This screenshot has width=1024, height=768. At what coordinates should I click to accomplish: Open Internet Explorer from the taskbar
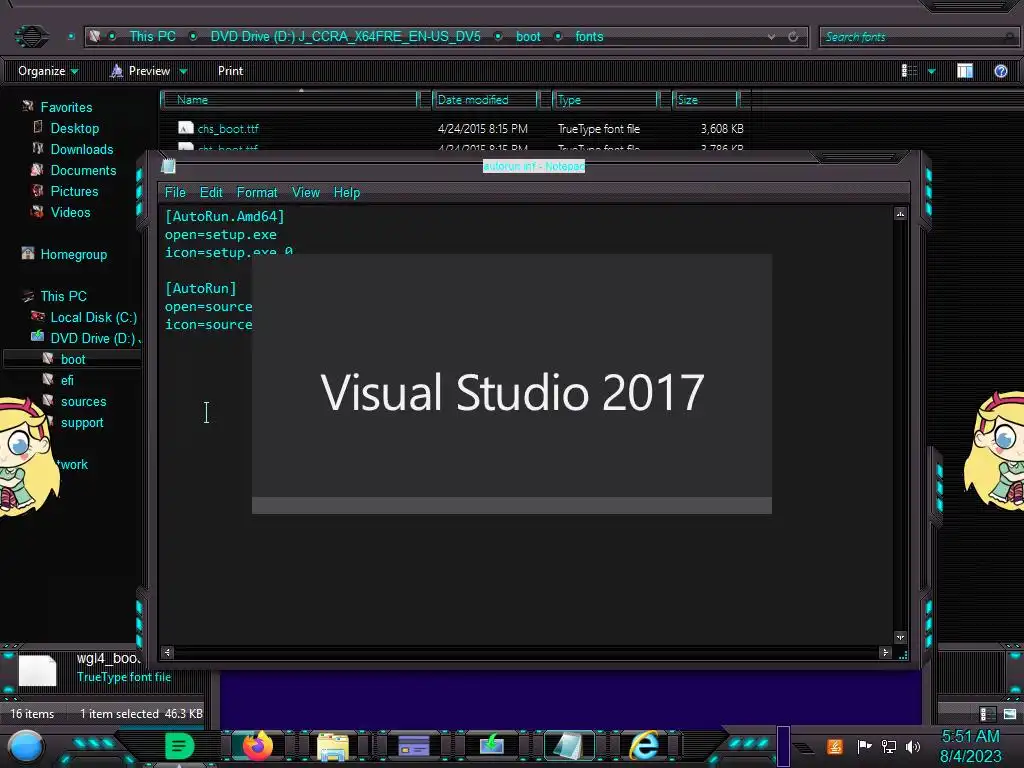point(644,746)
